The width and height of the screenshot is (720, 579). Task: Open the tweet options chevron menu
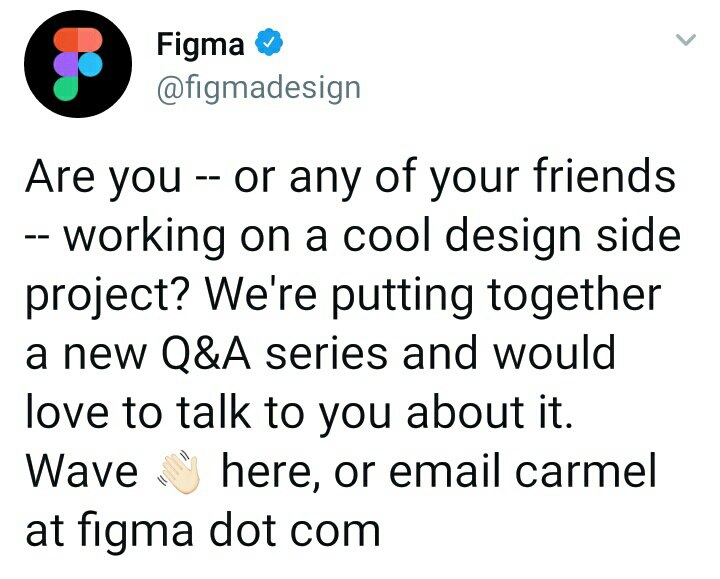pos(685,41)
